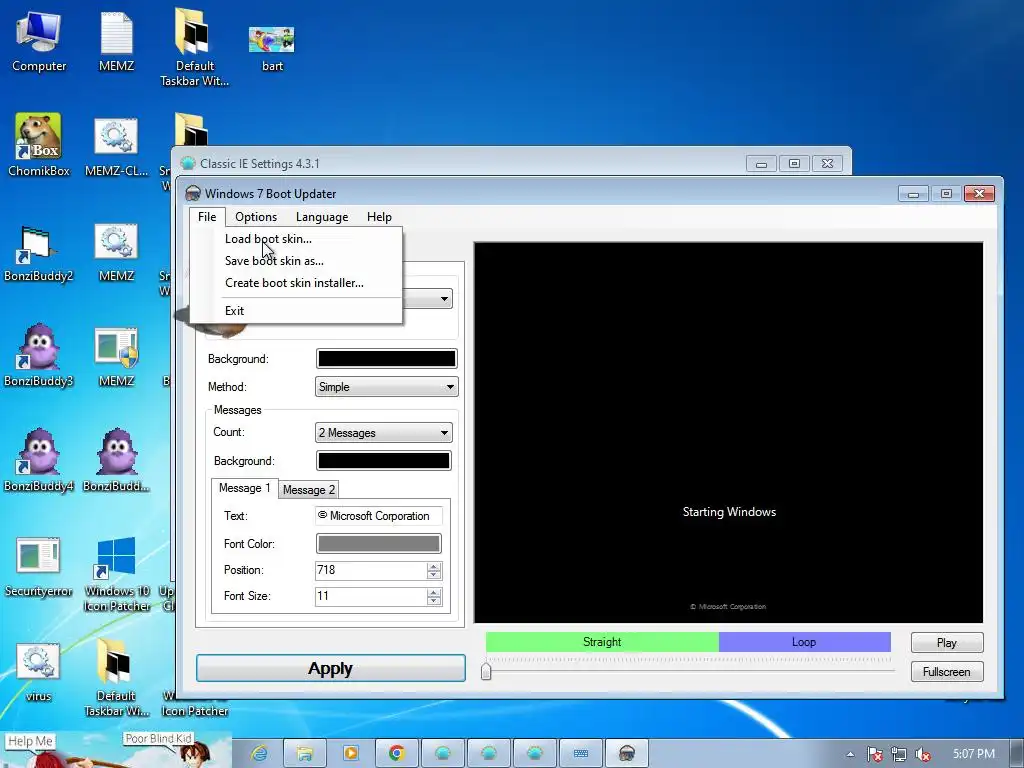Click the Starting Windows boot preview
The height and width of the screenshot is (768, 1024).
[x=728, y=432]
